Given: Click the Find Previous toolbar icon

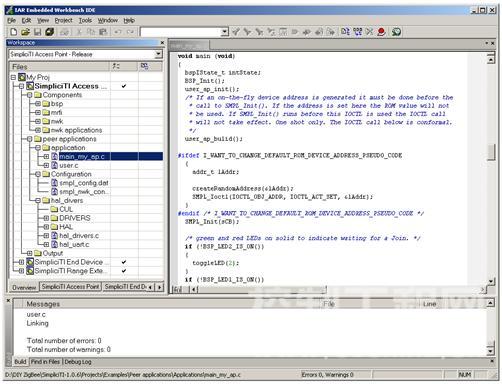Looking at the screenshot, I should click(x=236, y=32).
